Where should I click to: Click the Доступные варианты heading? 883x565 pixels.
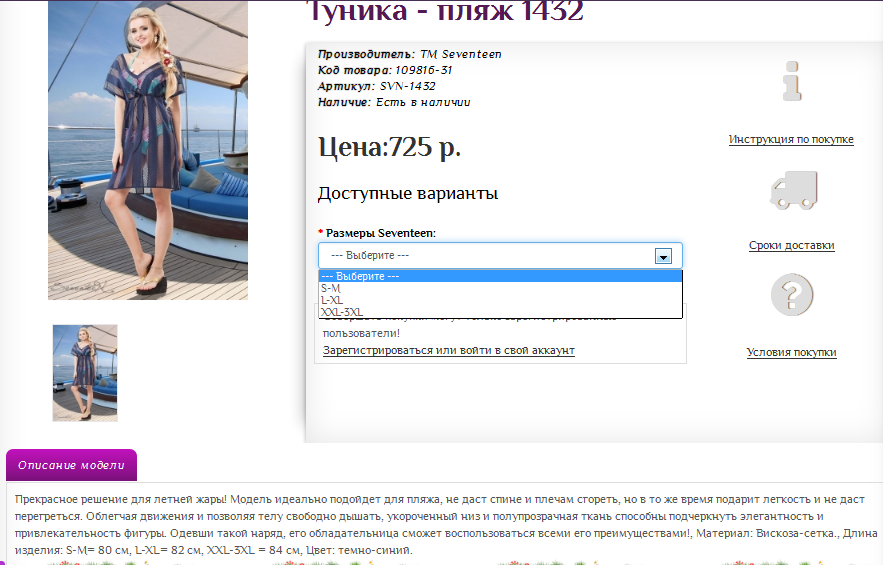coord(407,194)
